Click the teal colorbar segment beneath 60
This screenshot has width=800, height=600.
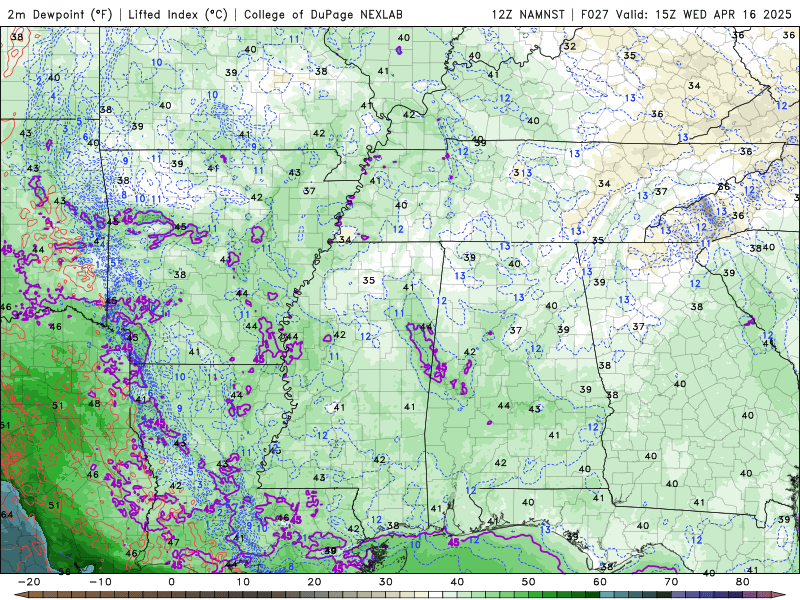[607, 594]
